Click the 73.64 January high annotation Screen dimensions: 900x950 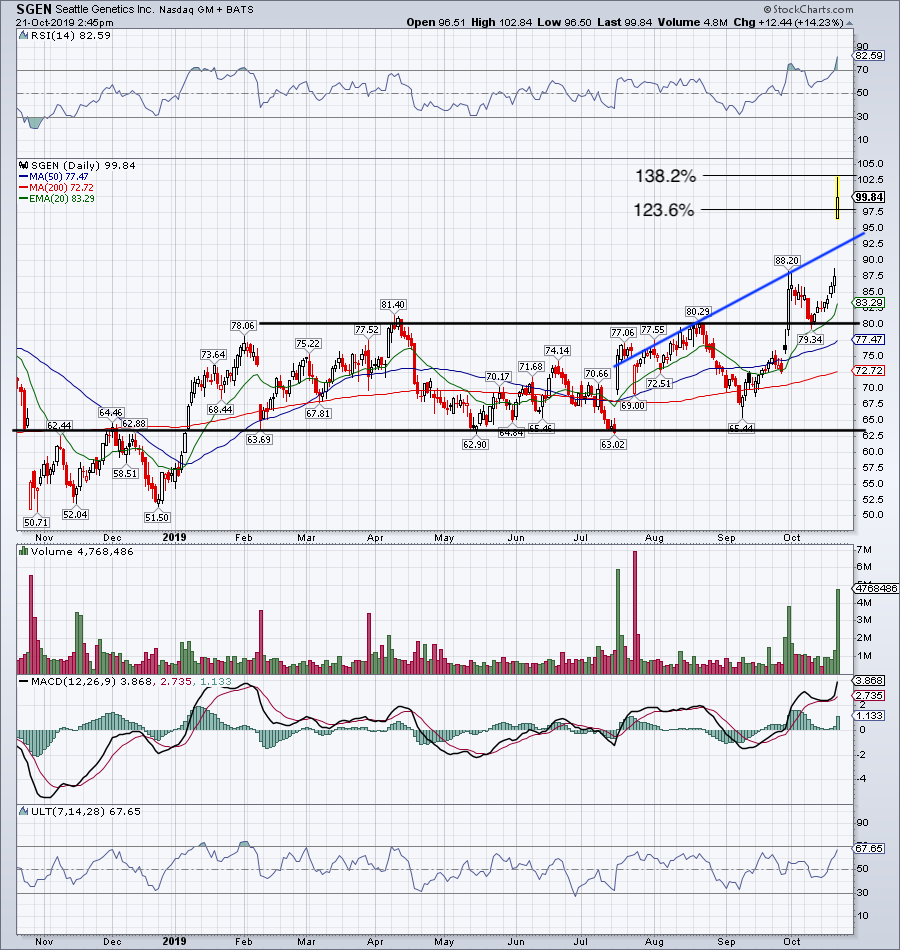[213, 354]
